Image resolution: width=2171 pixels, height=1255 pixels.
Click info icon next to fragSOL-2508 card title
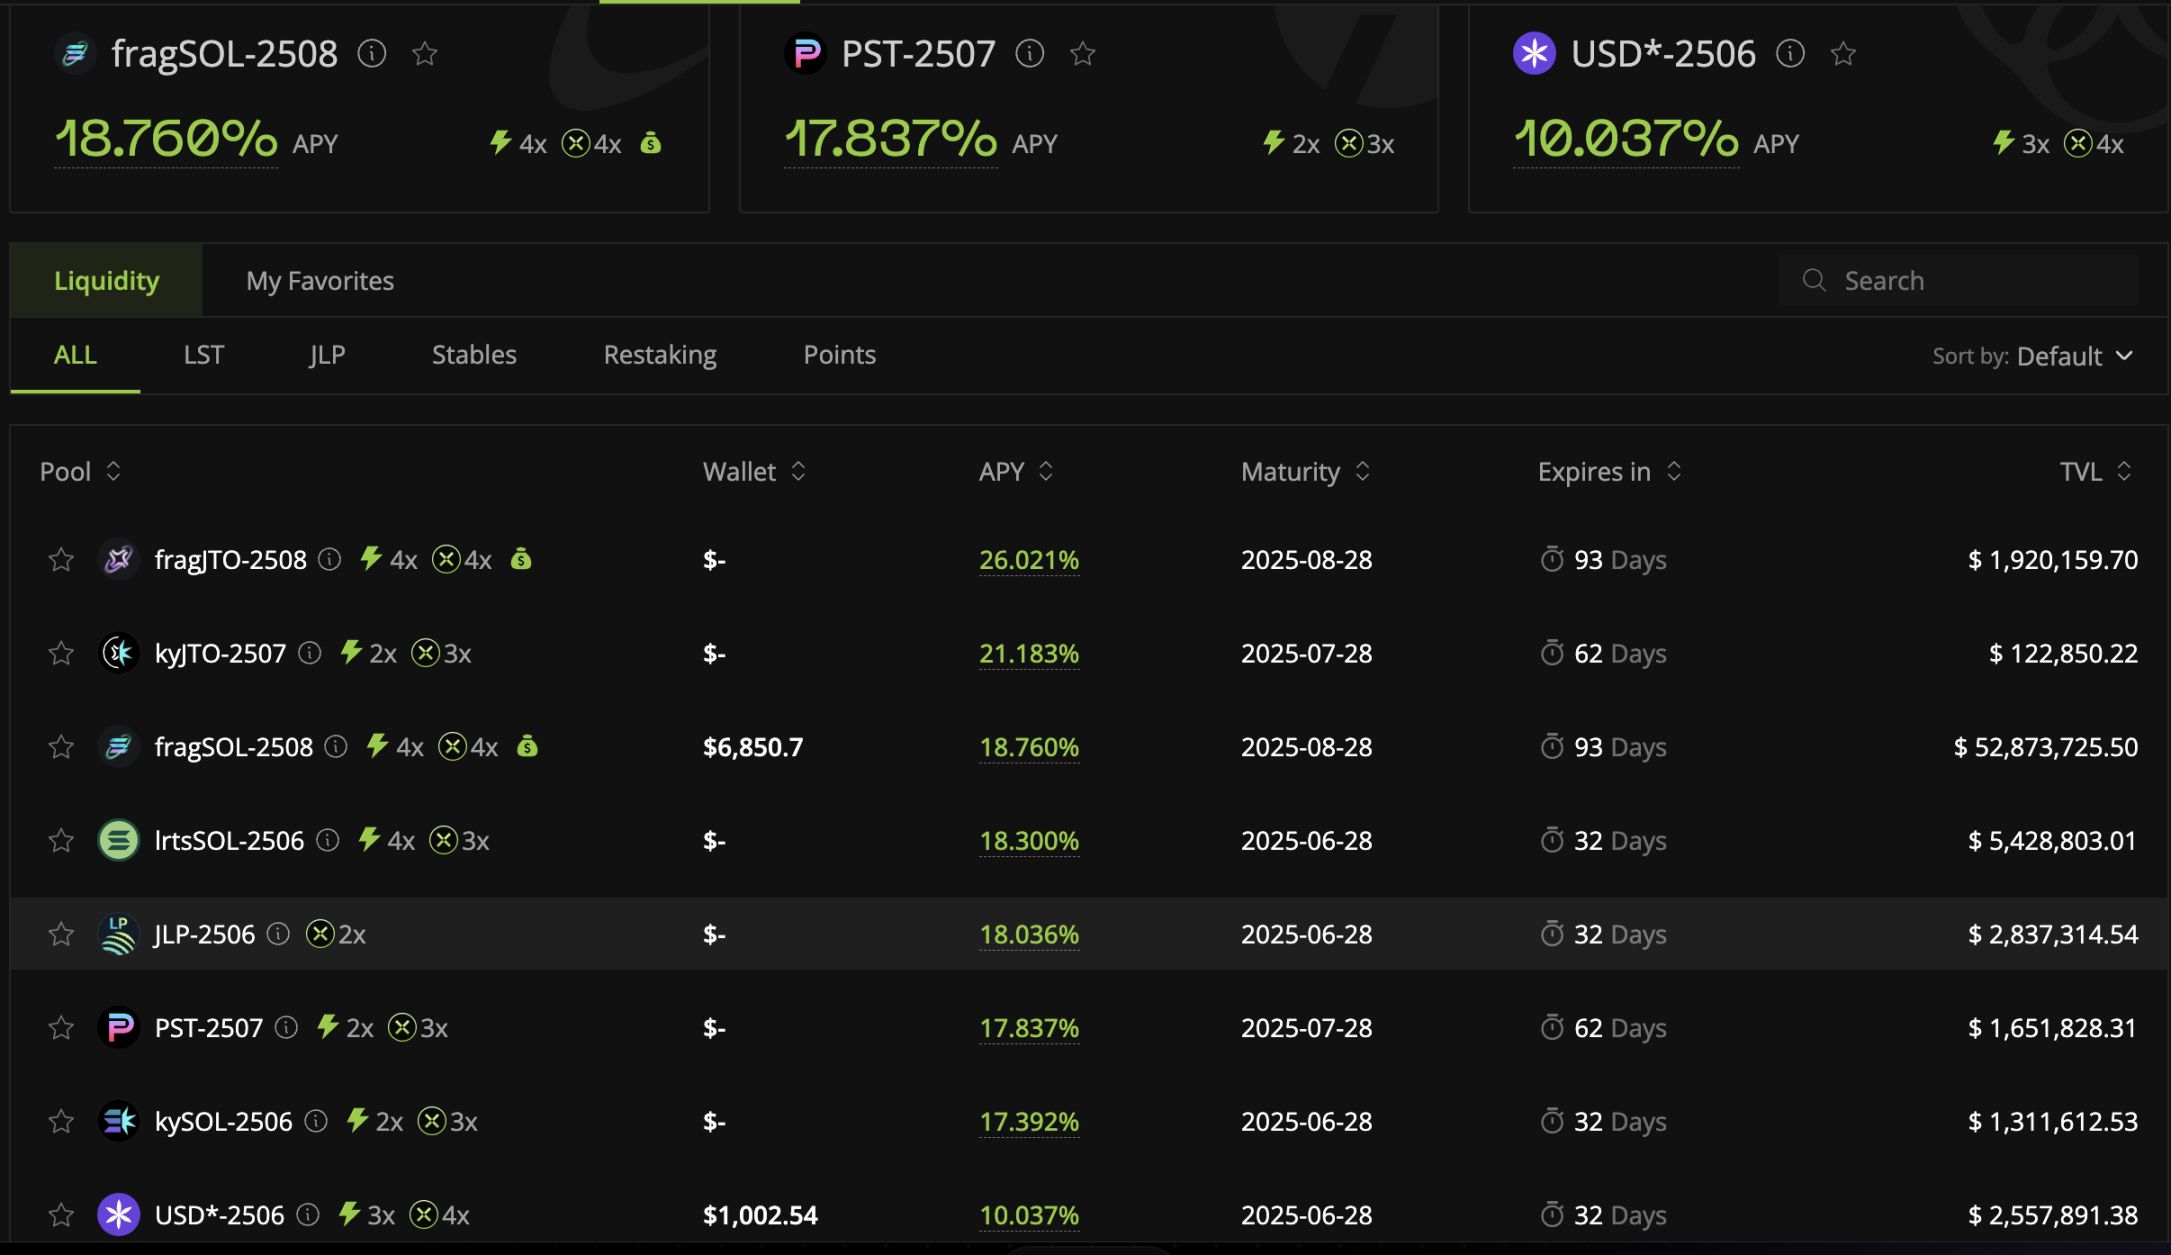coord(372,53)
